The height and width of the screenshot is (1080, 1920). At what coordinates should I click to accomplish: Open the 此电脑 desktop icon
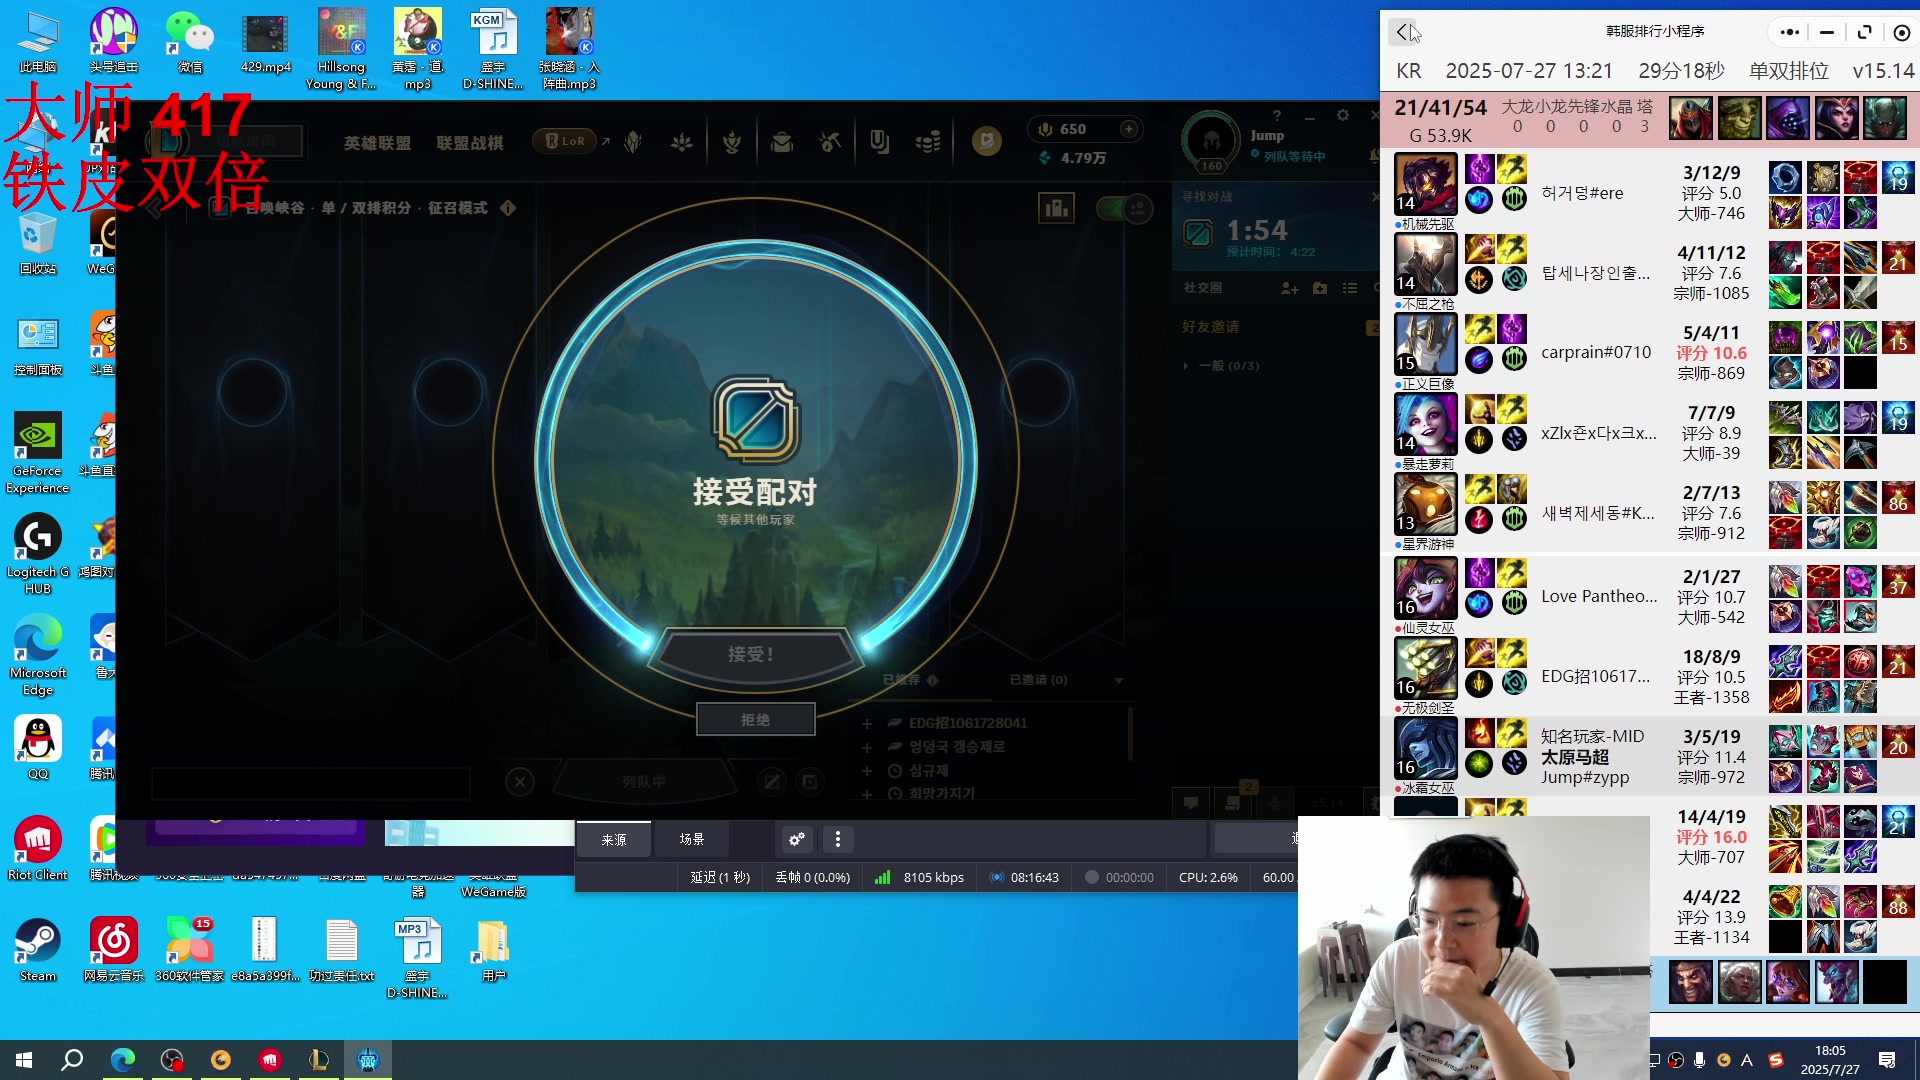(38, 41)
